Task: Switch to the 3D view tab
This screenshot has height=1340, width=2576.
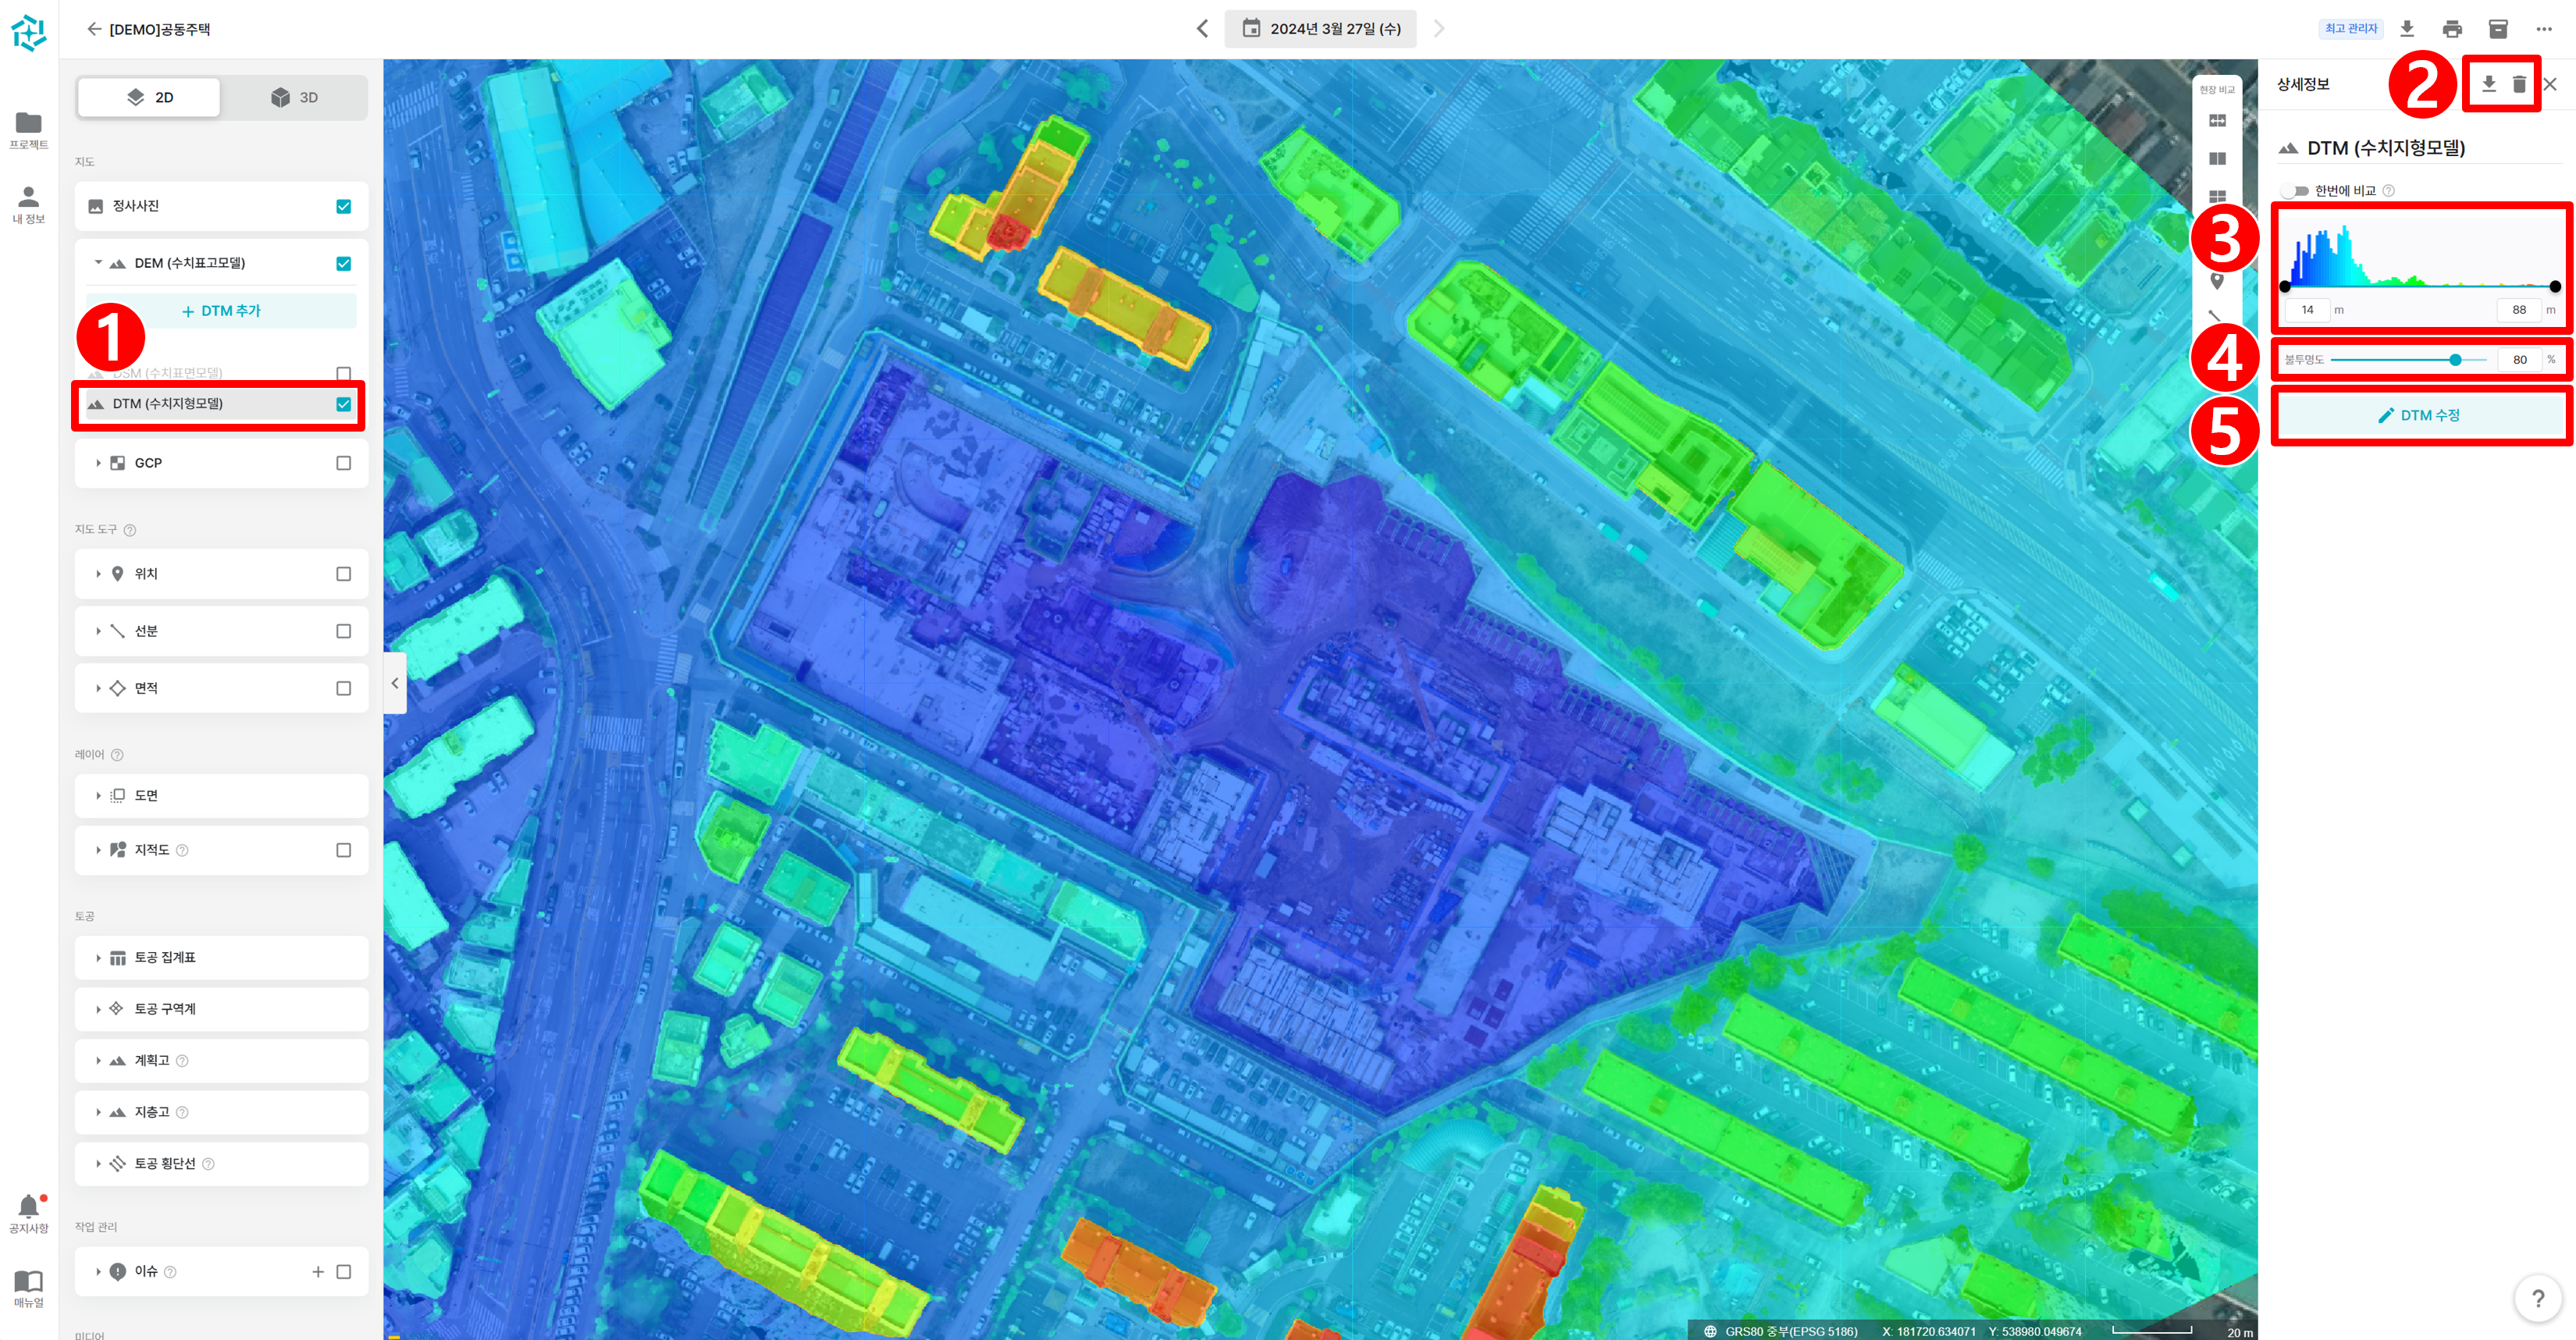Action: 294,97
